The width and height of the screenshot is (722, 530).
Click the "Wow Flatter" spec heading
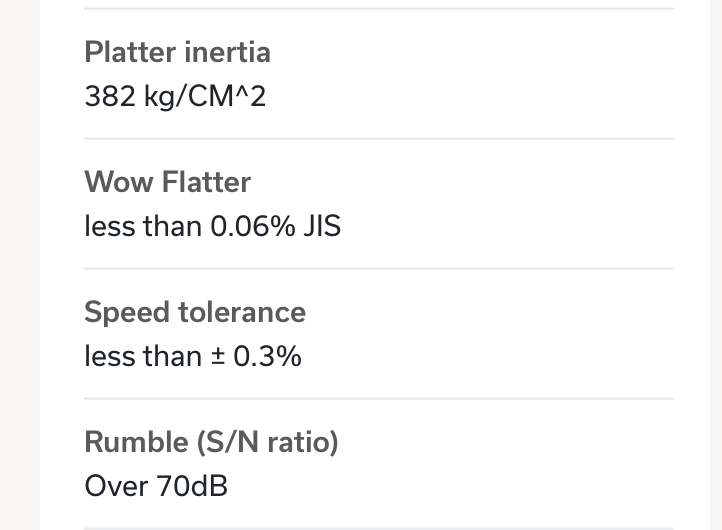(168, 182)
